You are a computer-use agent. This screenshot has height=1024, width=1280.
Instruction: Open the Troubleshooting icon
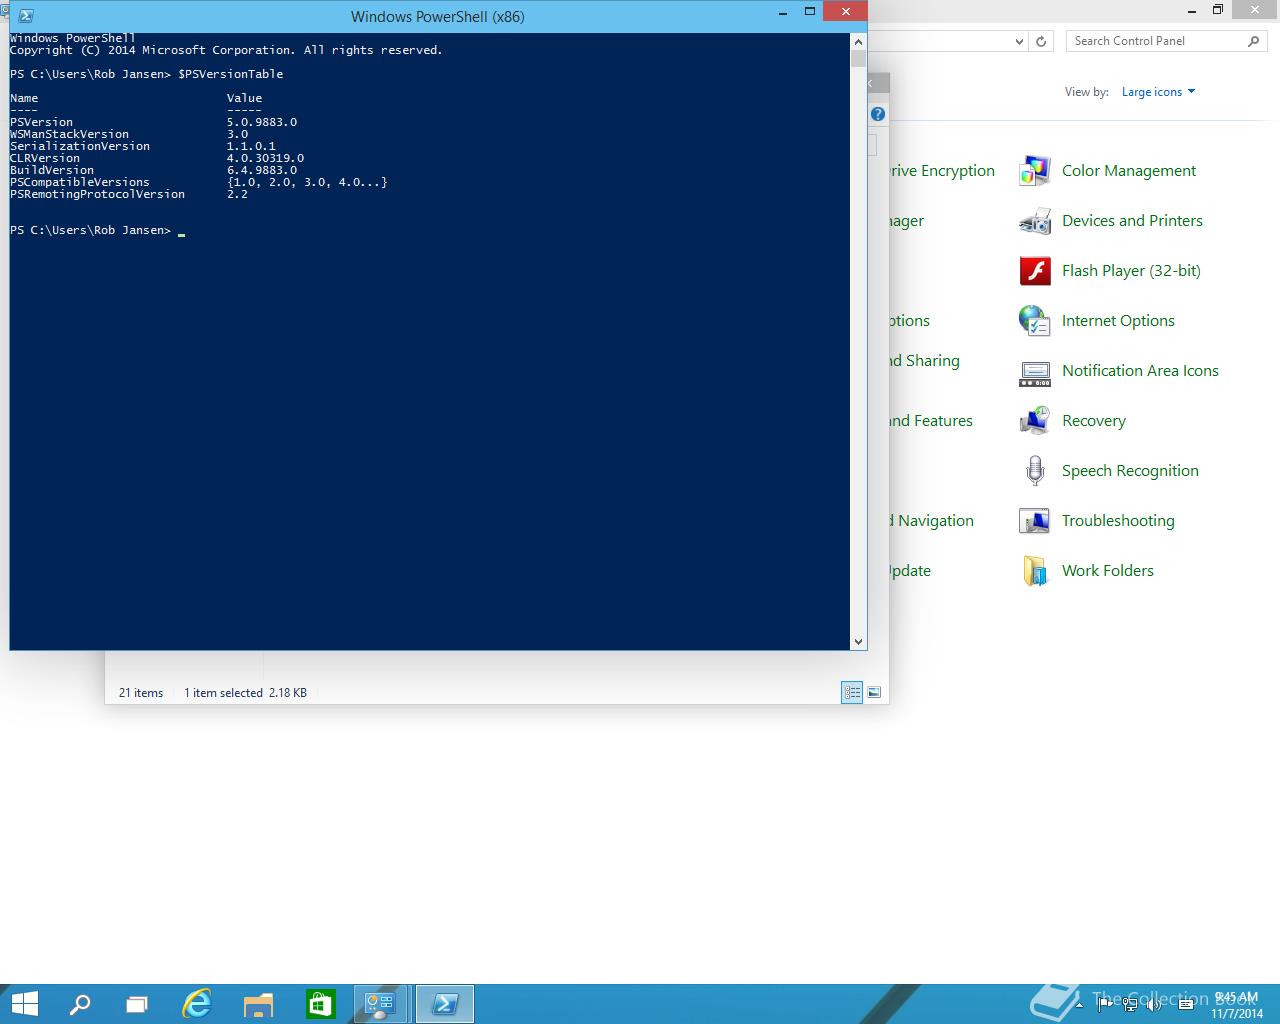(x=1034, y=521)
